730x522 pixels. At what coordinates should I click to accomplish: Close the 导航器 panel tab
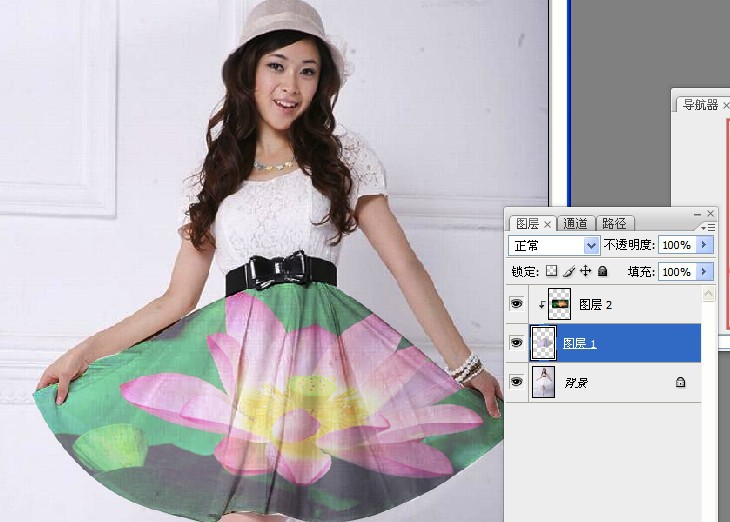click(726, 106)
